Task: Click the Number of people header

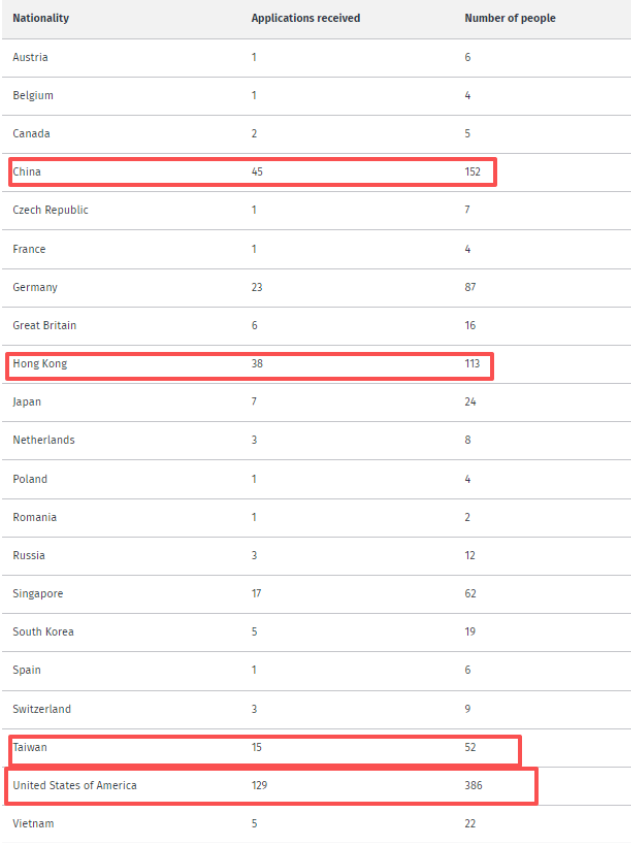Action: click(510, 18)
